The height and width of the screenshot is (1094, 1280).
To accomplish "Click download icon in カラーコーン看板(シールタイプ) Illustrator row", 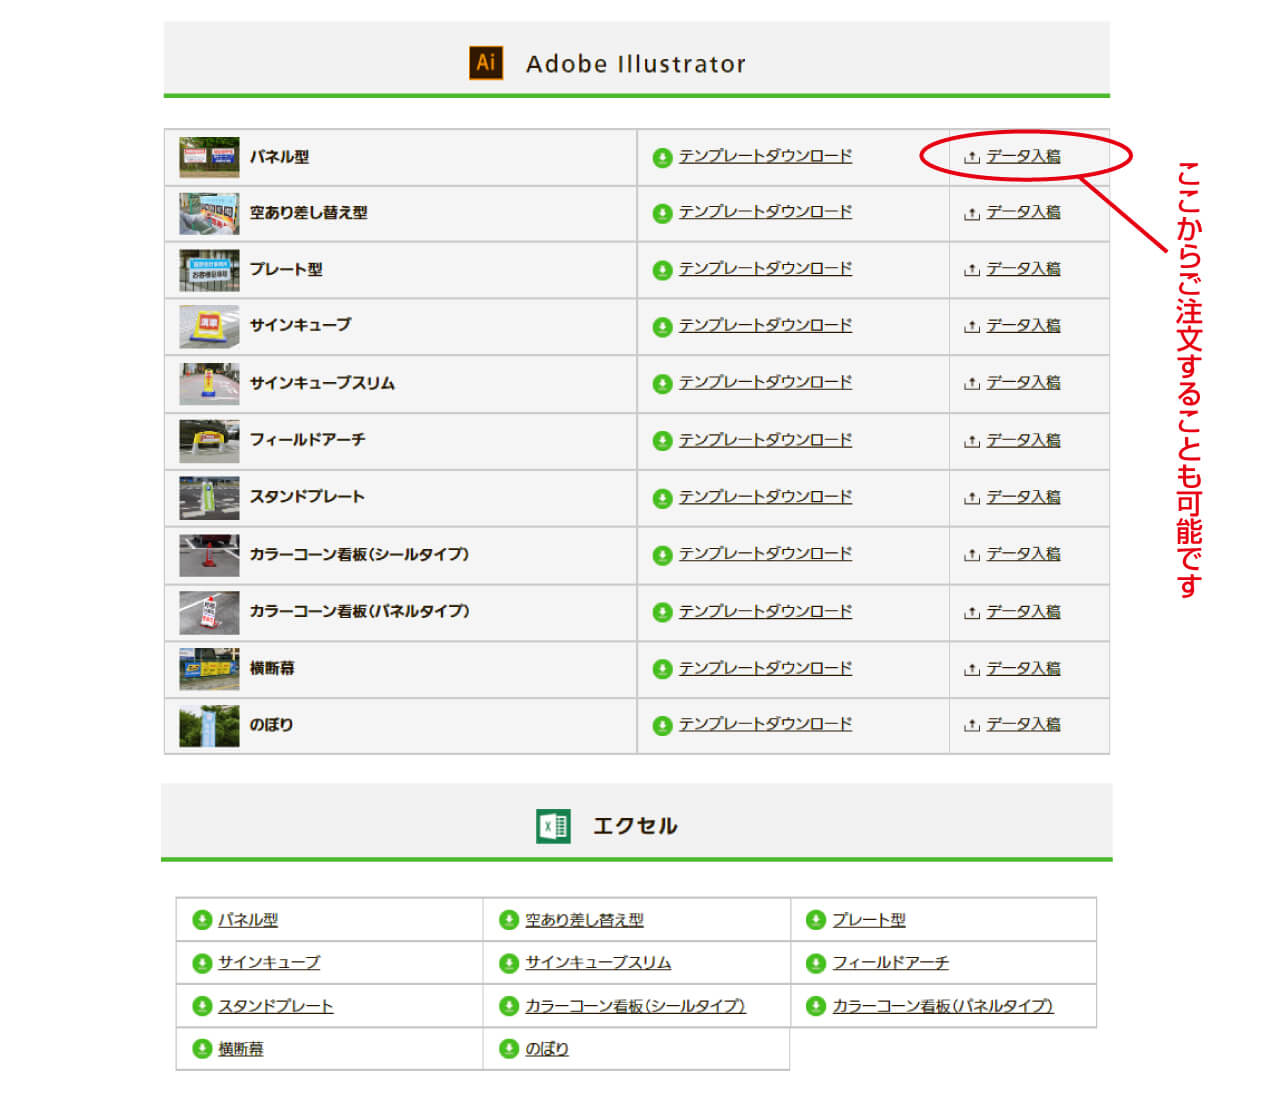I will [662, 555].
